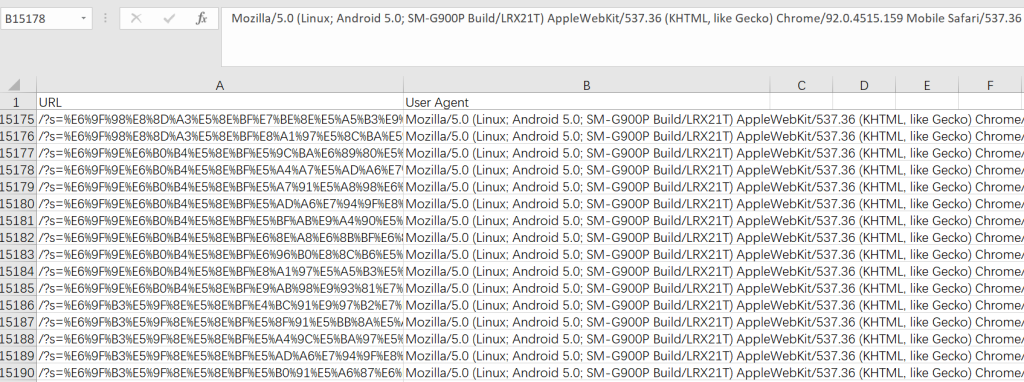Select URL cell in row 15182

220,238
